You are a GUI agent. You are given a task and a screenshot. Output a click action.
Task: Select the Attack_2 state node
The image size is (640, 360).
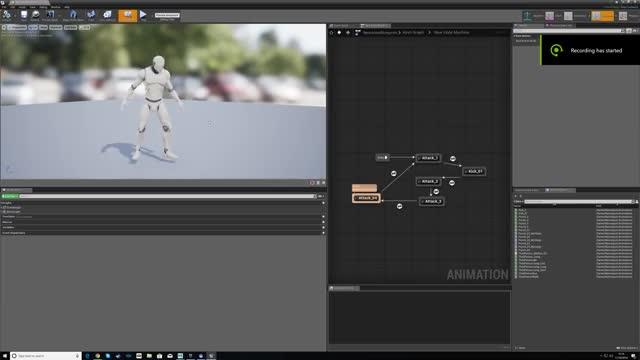click(428, 181)
